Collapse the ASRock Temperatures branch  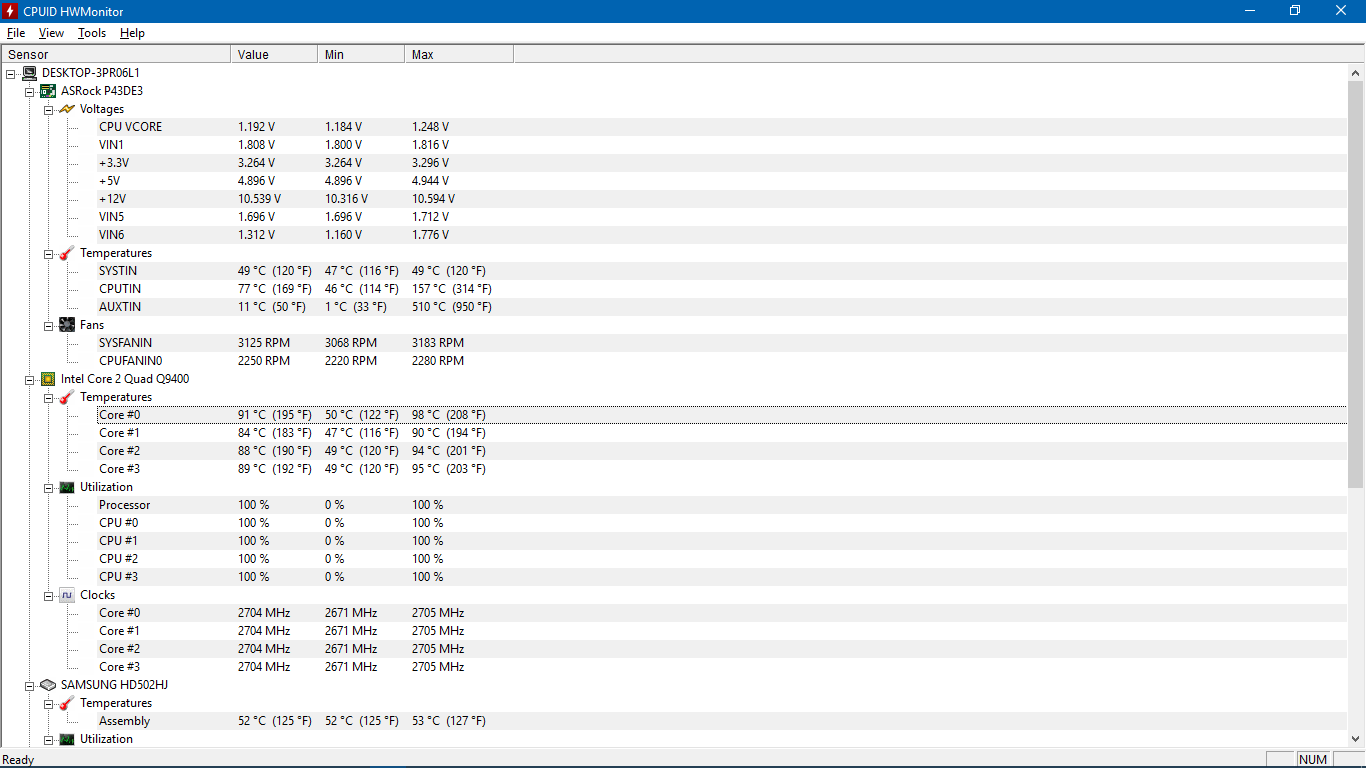click(49, 253)
